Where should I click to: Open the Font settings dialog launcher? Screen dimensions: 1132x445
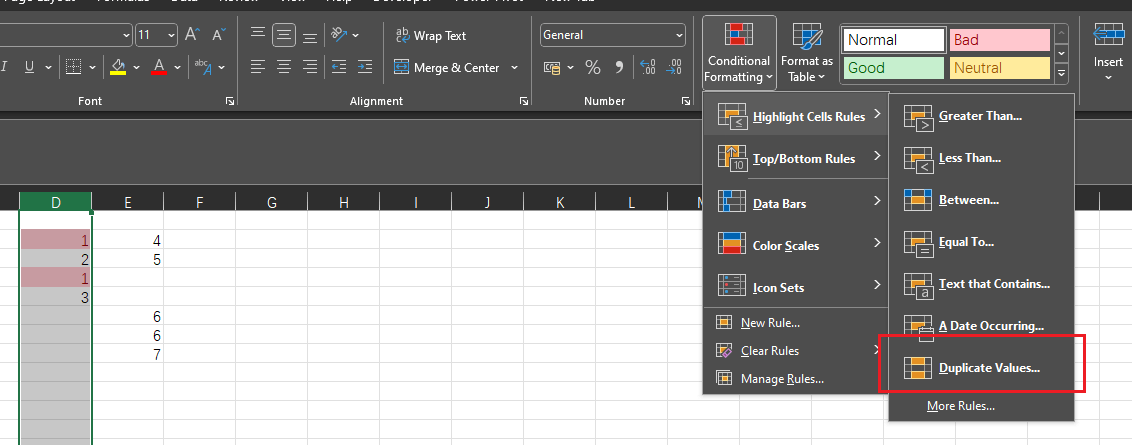(x=230, y=102)
